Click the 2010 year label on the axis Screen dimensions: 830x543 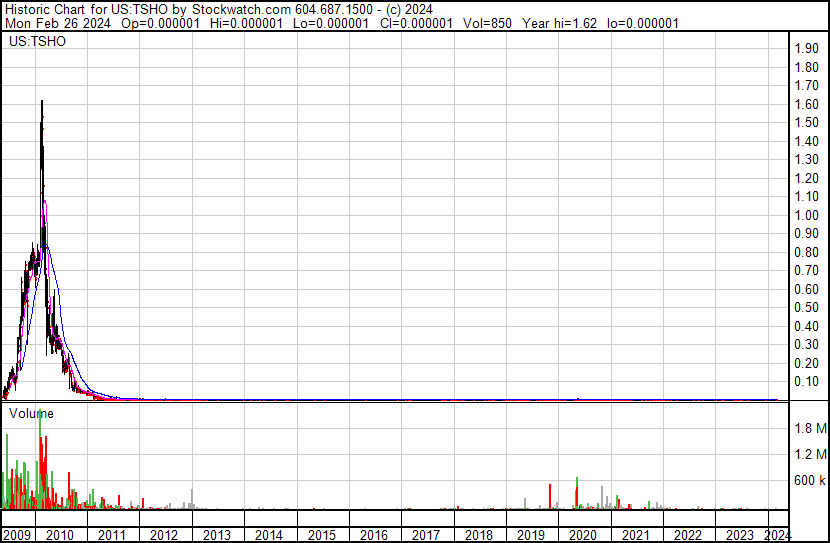tap(60, 535)
